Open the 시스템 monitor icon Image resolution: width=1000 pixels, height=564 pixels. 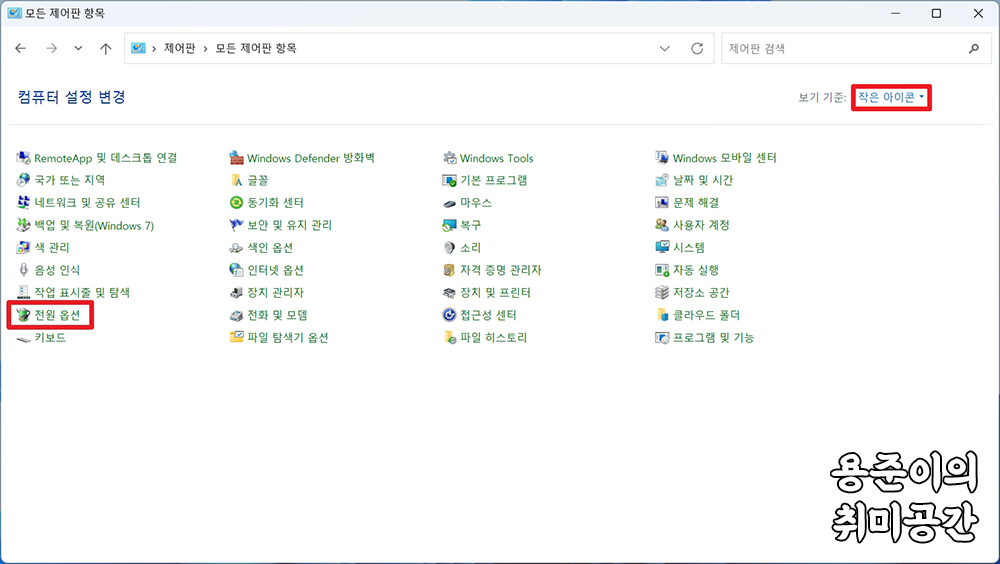(662, 248)
